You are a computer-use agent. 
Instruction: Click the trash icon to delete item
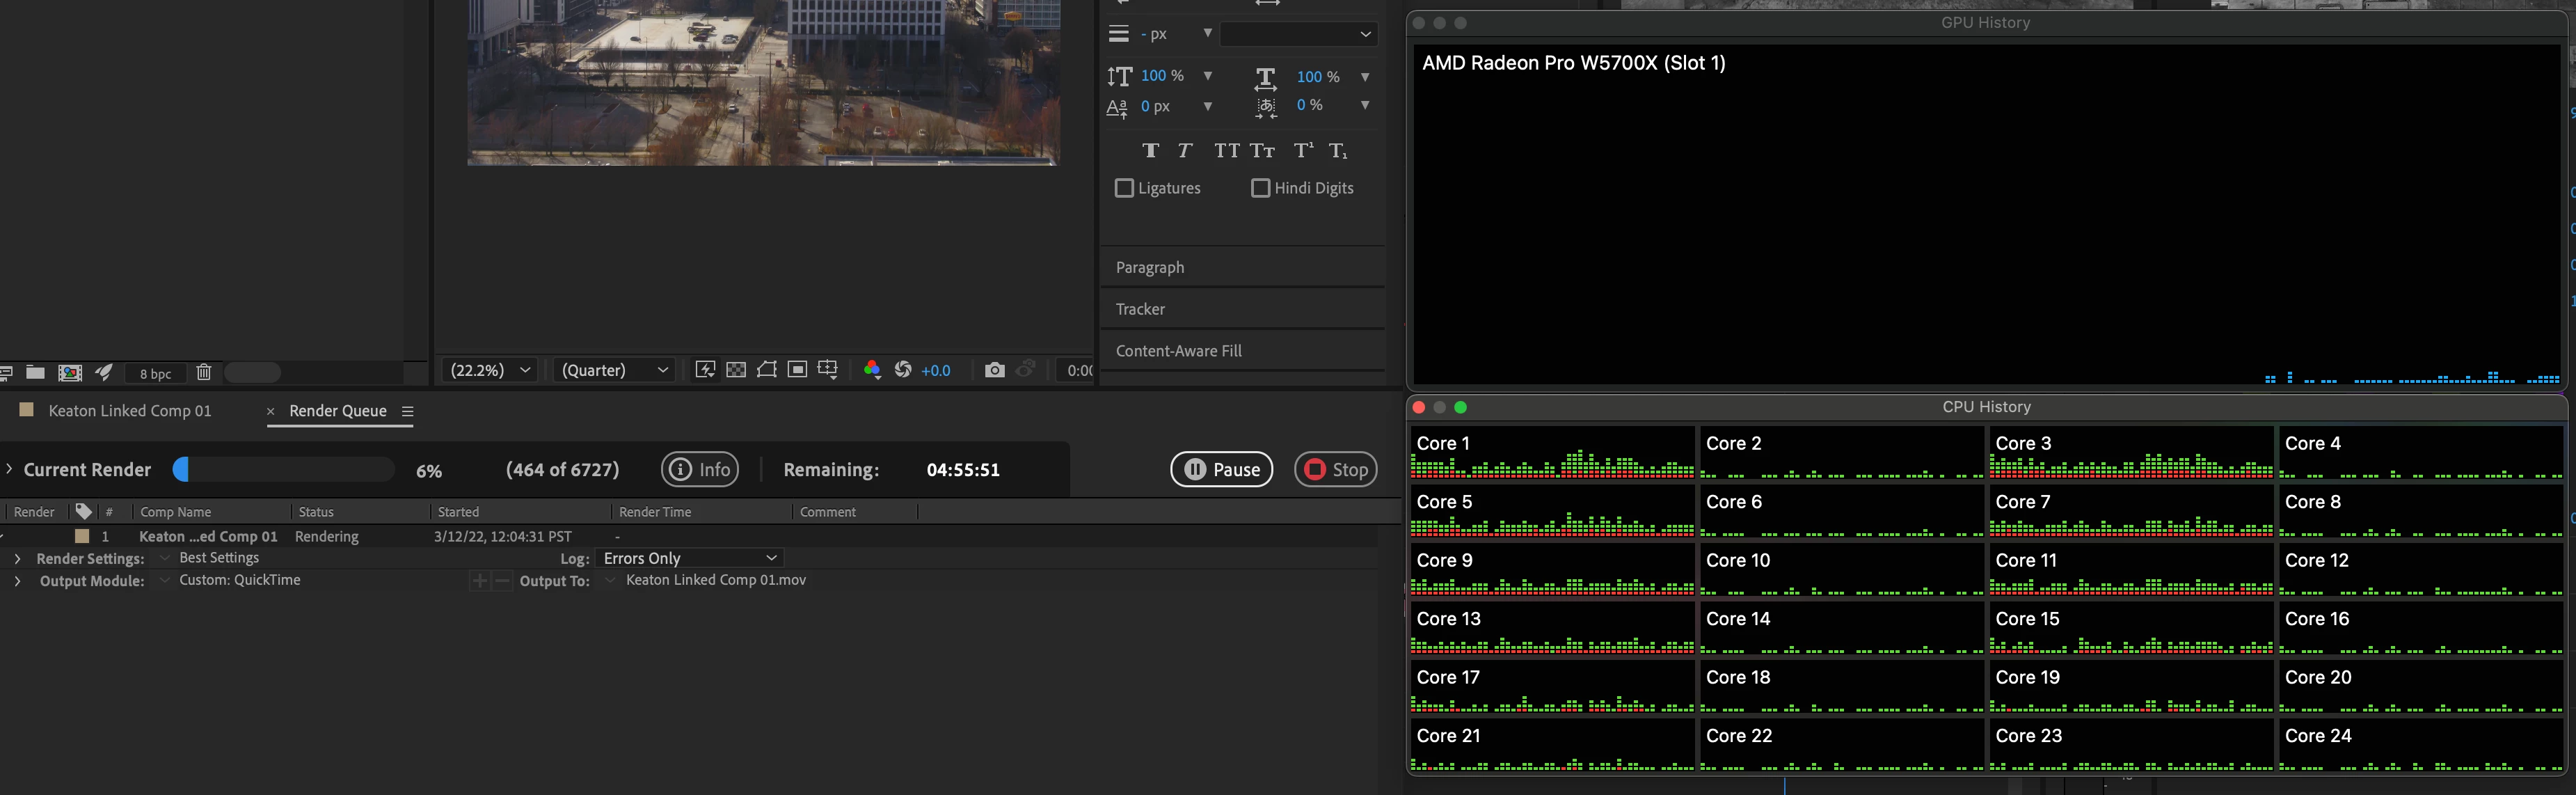204,373
